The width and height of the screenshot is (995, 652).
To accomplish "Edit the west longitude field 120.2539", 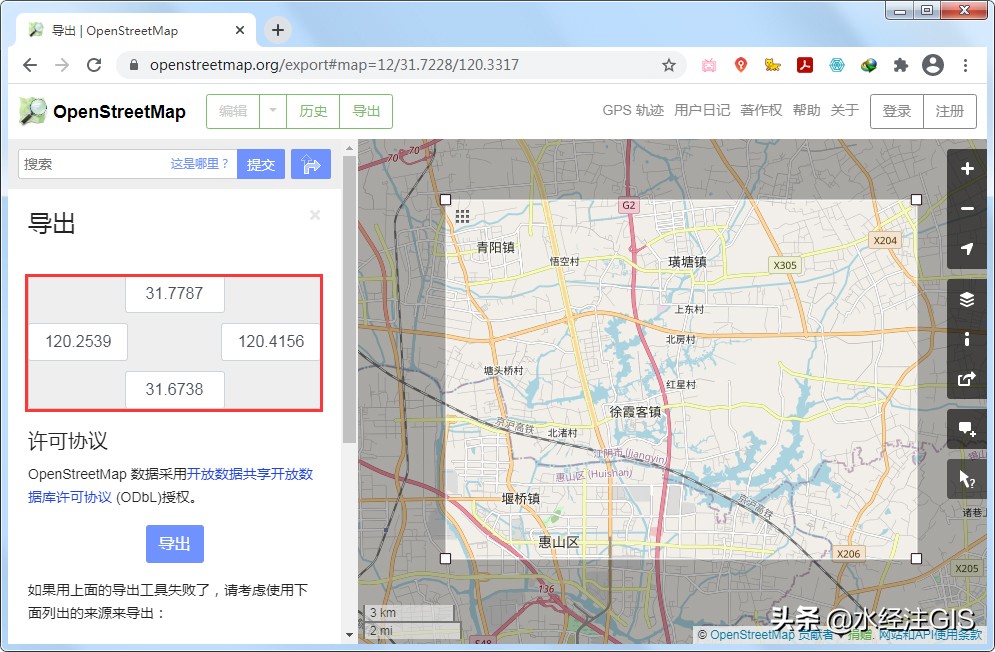I will [x=78, y=342].
